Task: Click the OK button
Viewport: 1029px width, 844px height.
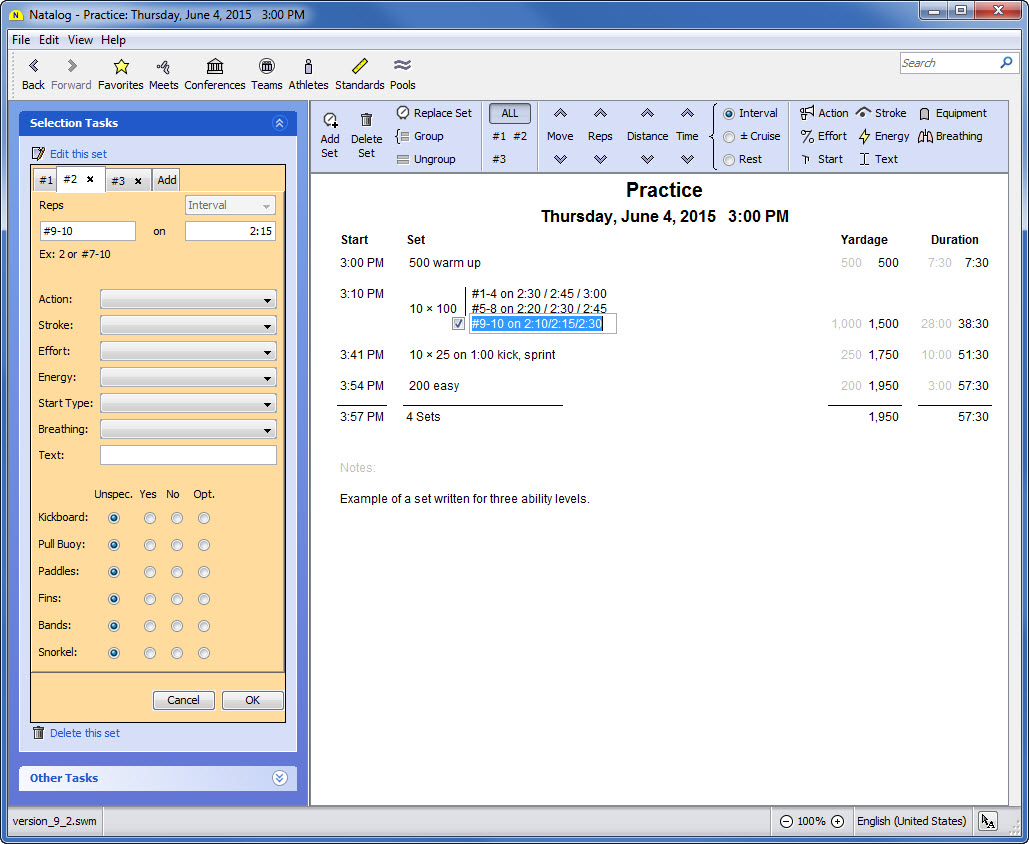Action: [x=252, y=700]
